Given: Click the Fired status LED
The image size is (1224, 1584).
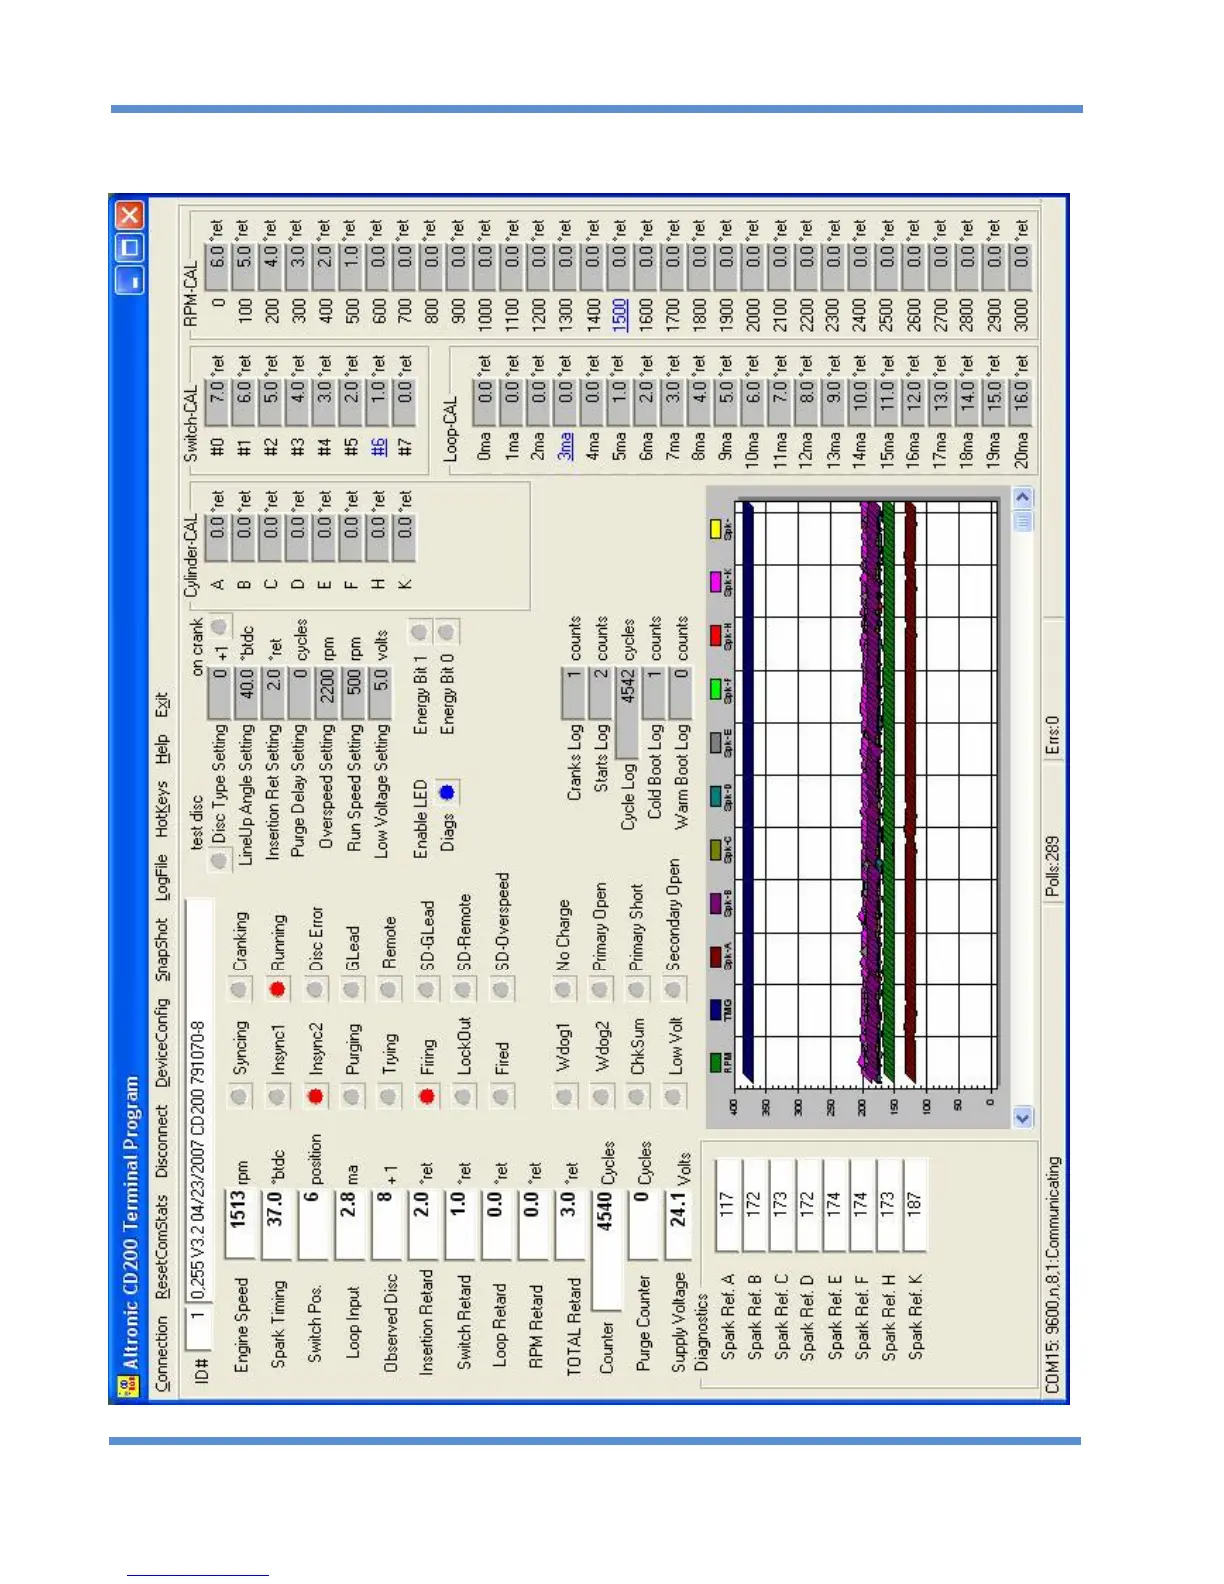Looking at the screenshot, I should (x=501, y=1097).
